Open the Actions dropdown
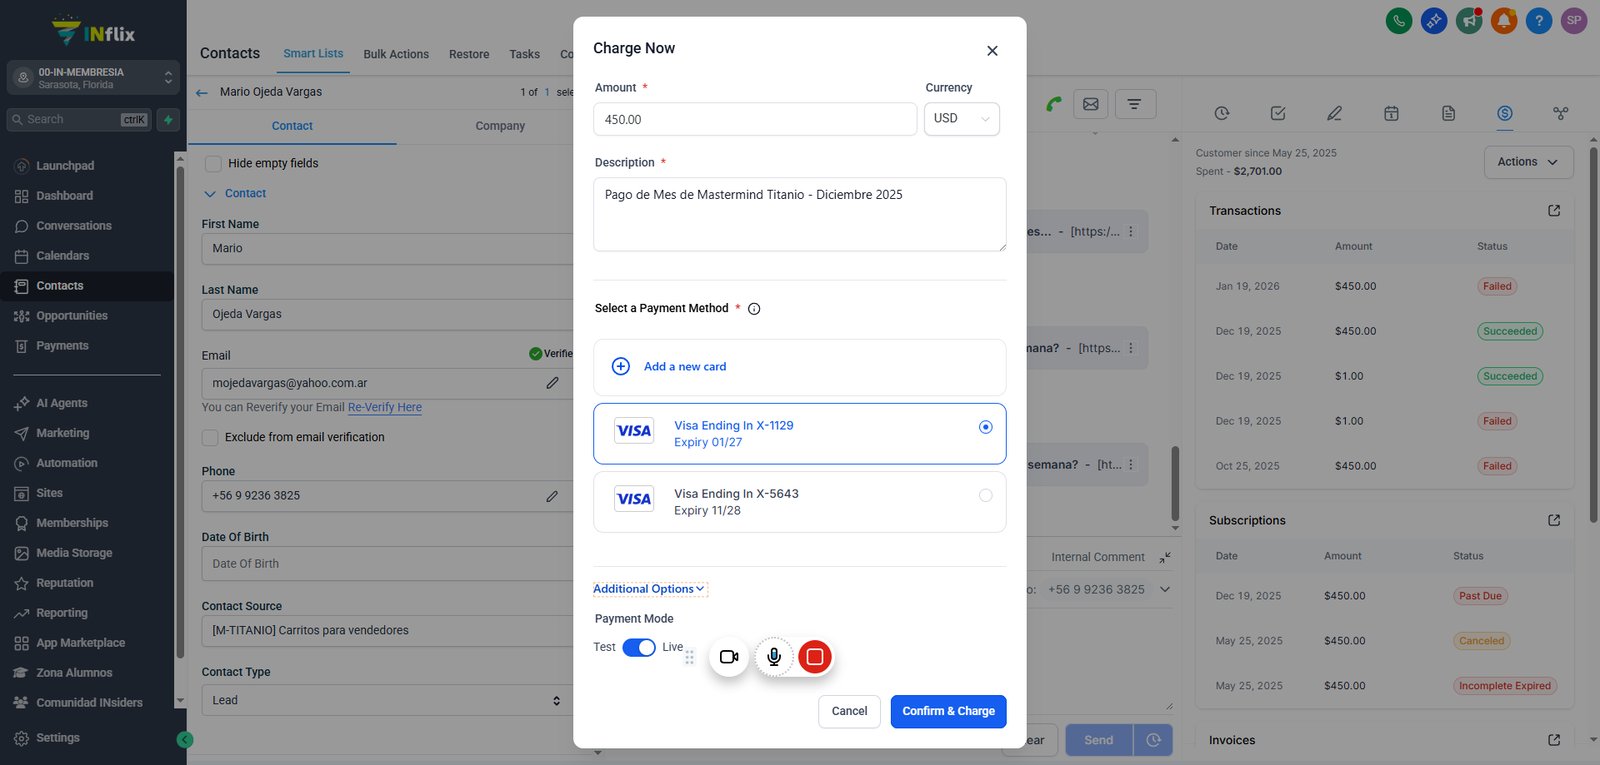 tap(1528, 162)
